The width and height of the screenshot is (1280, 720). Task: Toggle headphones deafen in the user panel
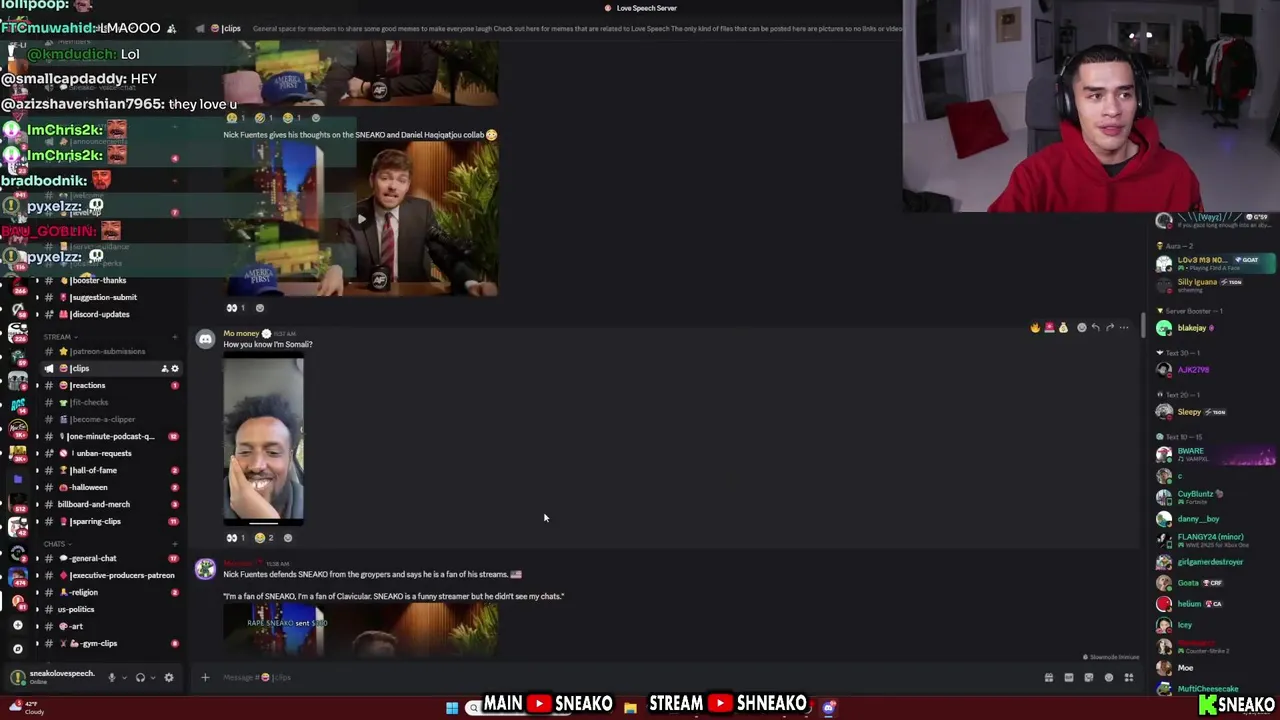click(x=140, y=677)
